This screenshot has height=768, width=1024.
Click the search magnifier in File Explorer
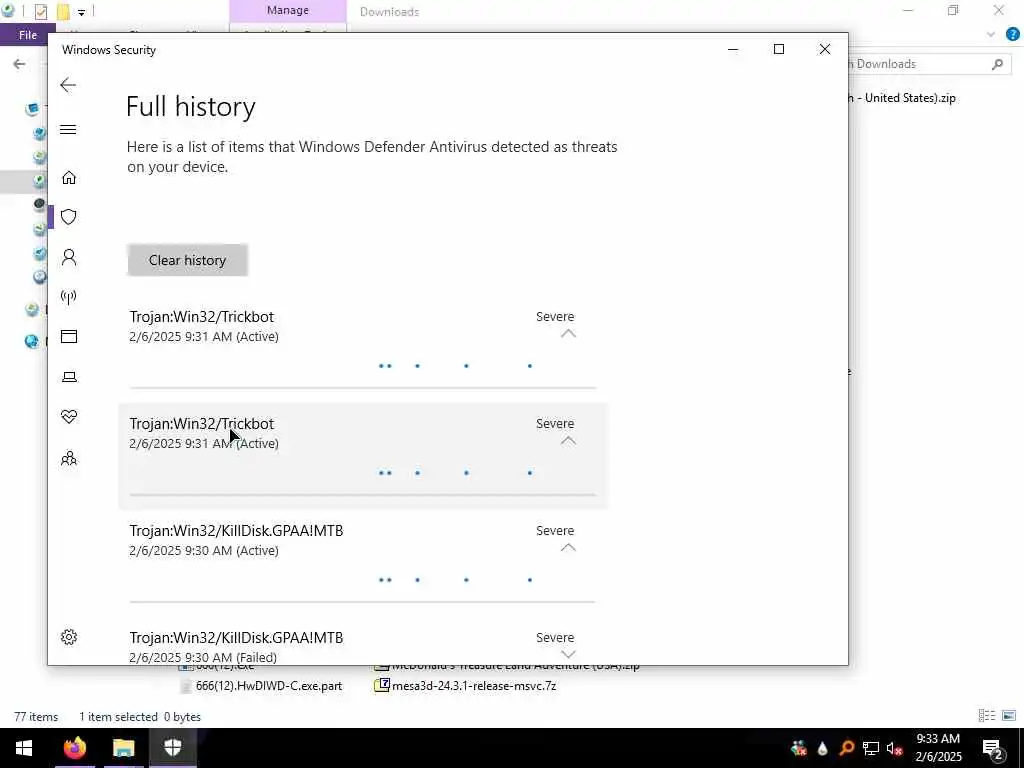tap(997, 64)
